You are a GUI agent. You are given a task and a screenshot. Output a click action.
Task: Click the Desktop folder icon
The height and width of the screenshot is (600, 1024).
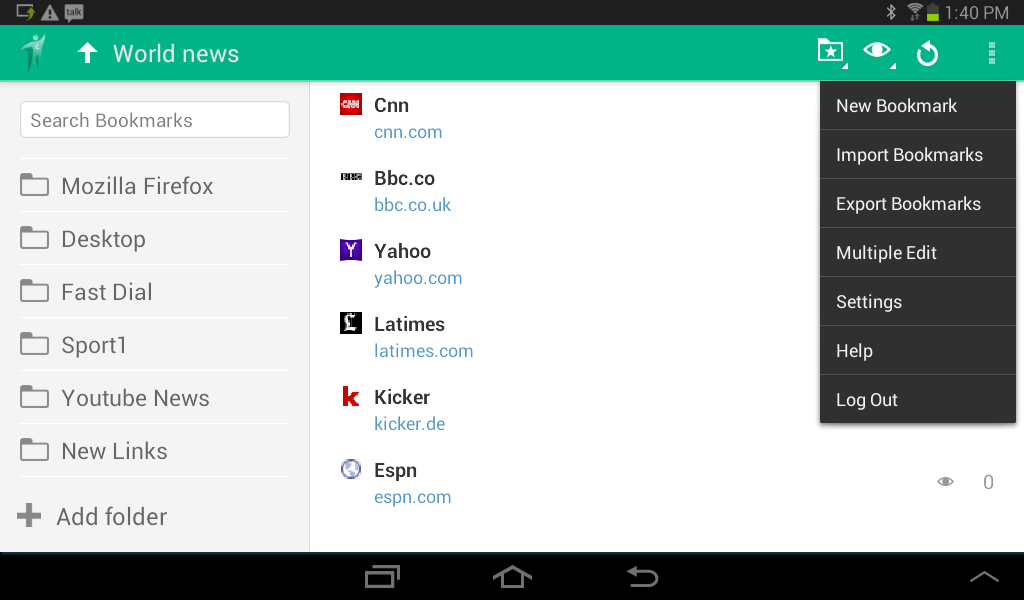(x=34, y=238)
